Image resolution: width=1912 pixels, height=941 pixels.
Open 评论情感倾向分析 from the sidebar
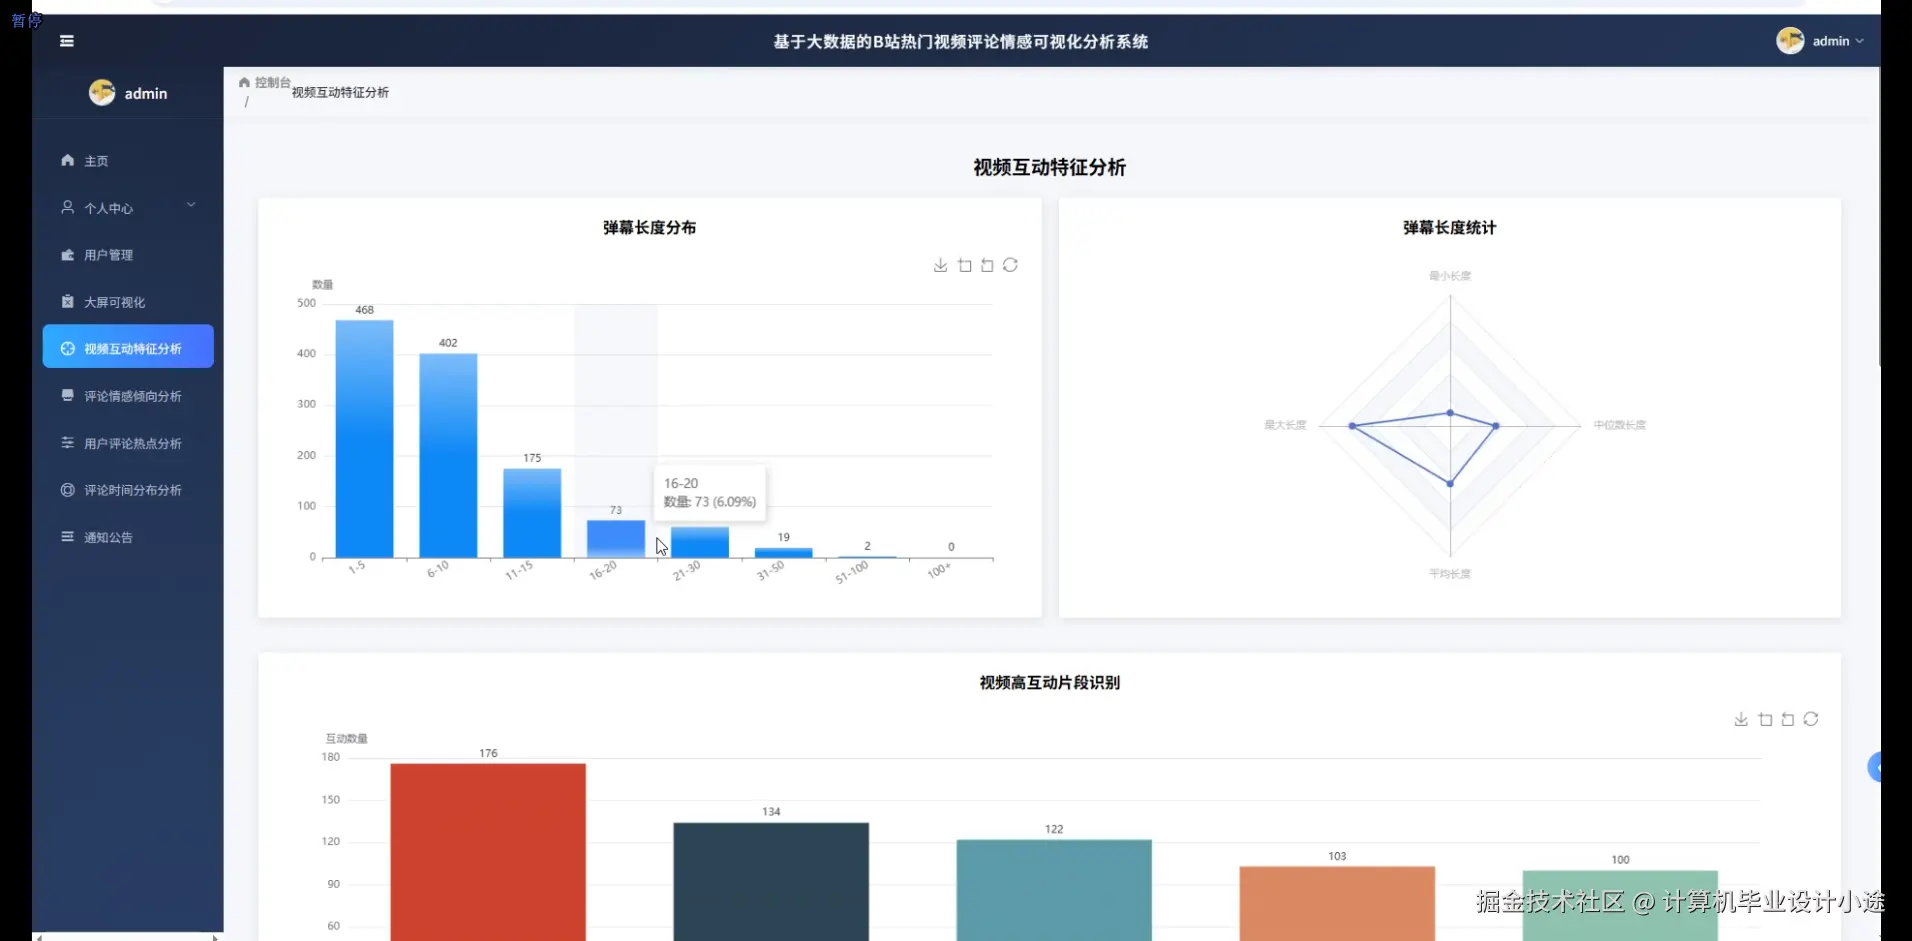[131, 395]
